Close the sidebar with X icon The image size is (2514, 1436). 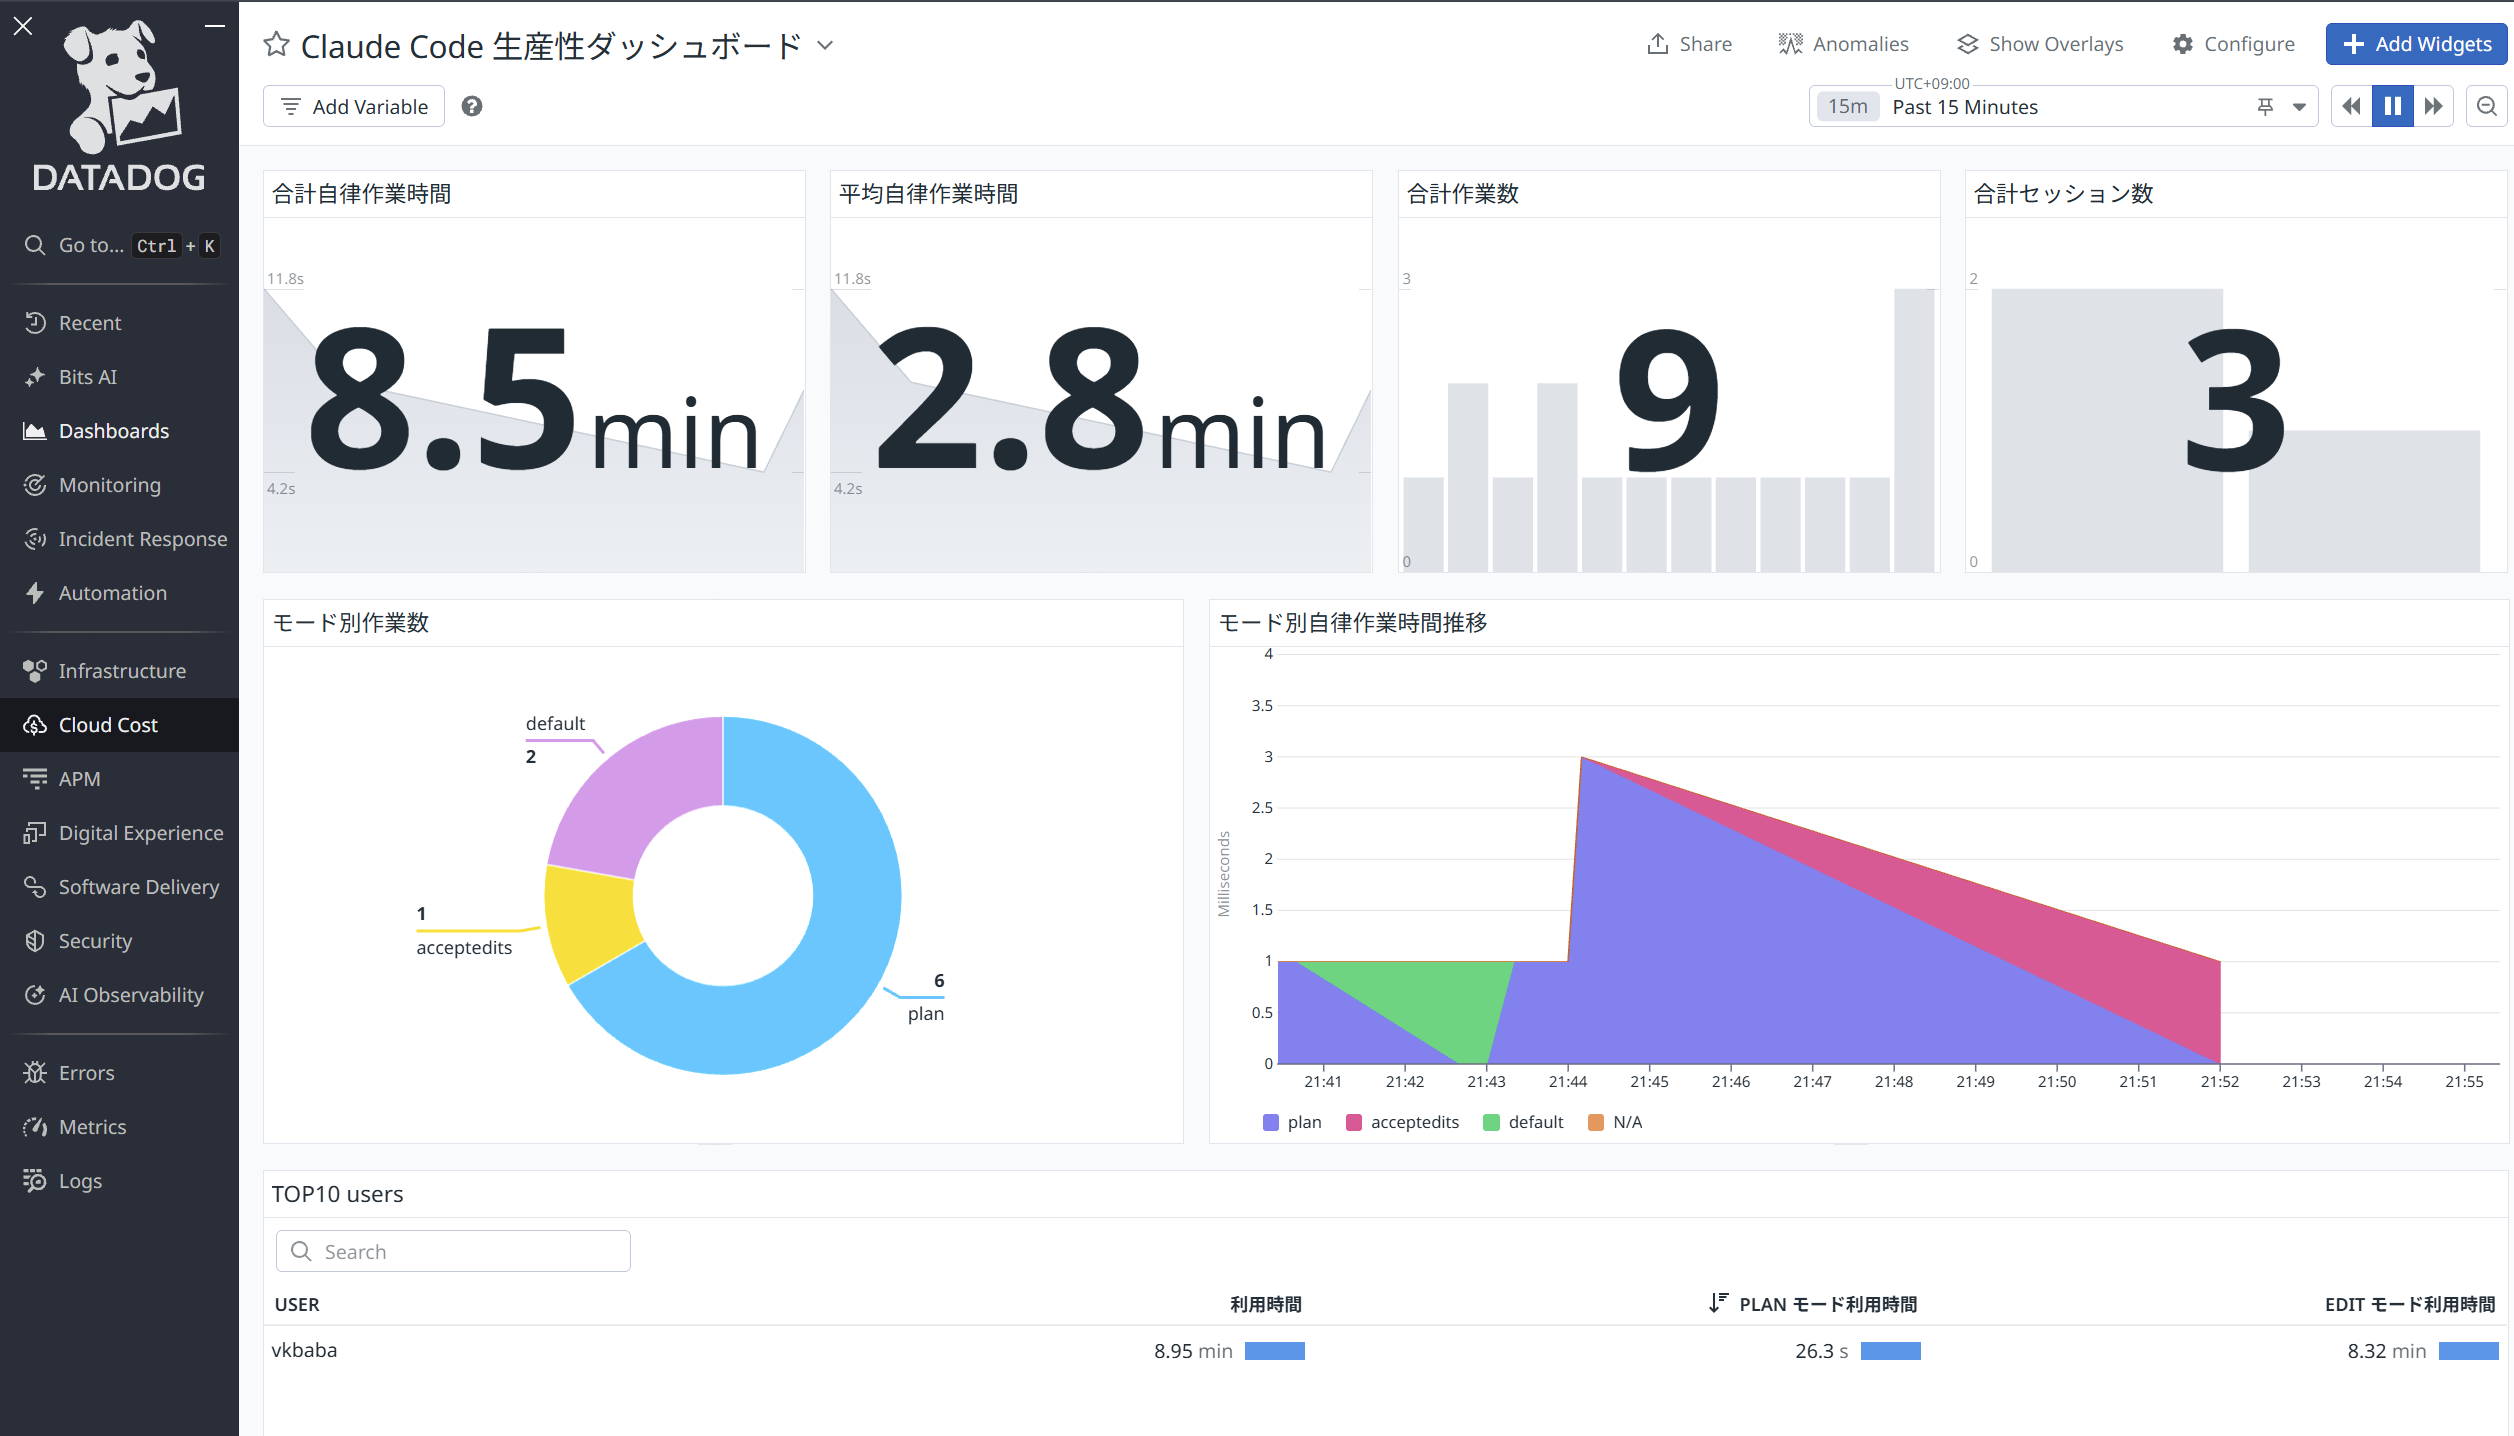tap(23, 26)
